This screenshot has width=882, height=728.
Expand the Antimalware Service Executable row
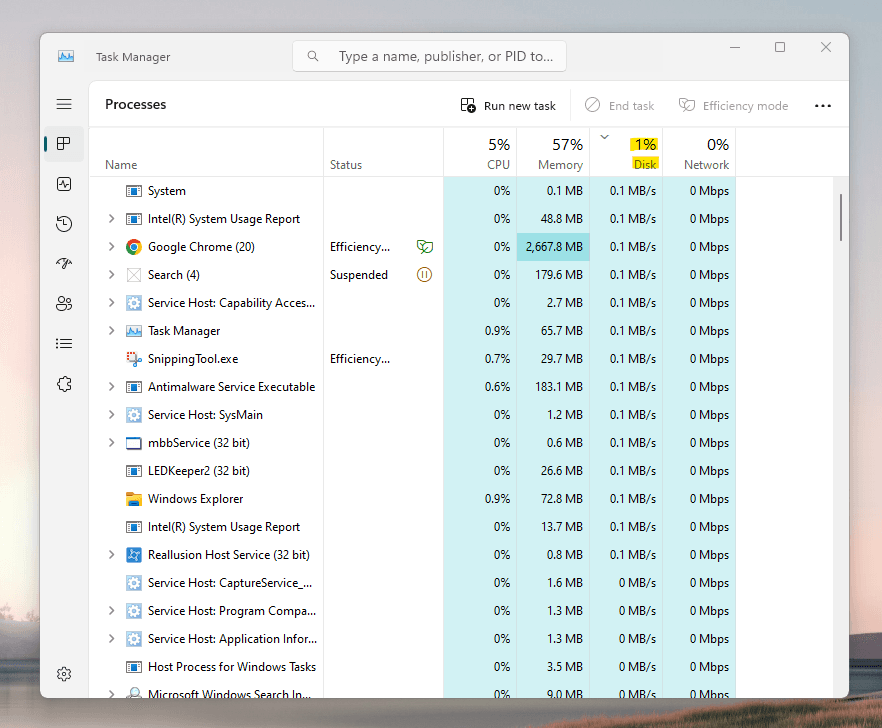(x=111, y=387)
